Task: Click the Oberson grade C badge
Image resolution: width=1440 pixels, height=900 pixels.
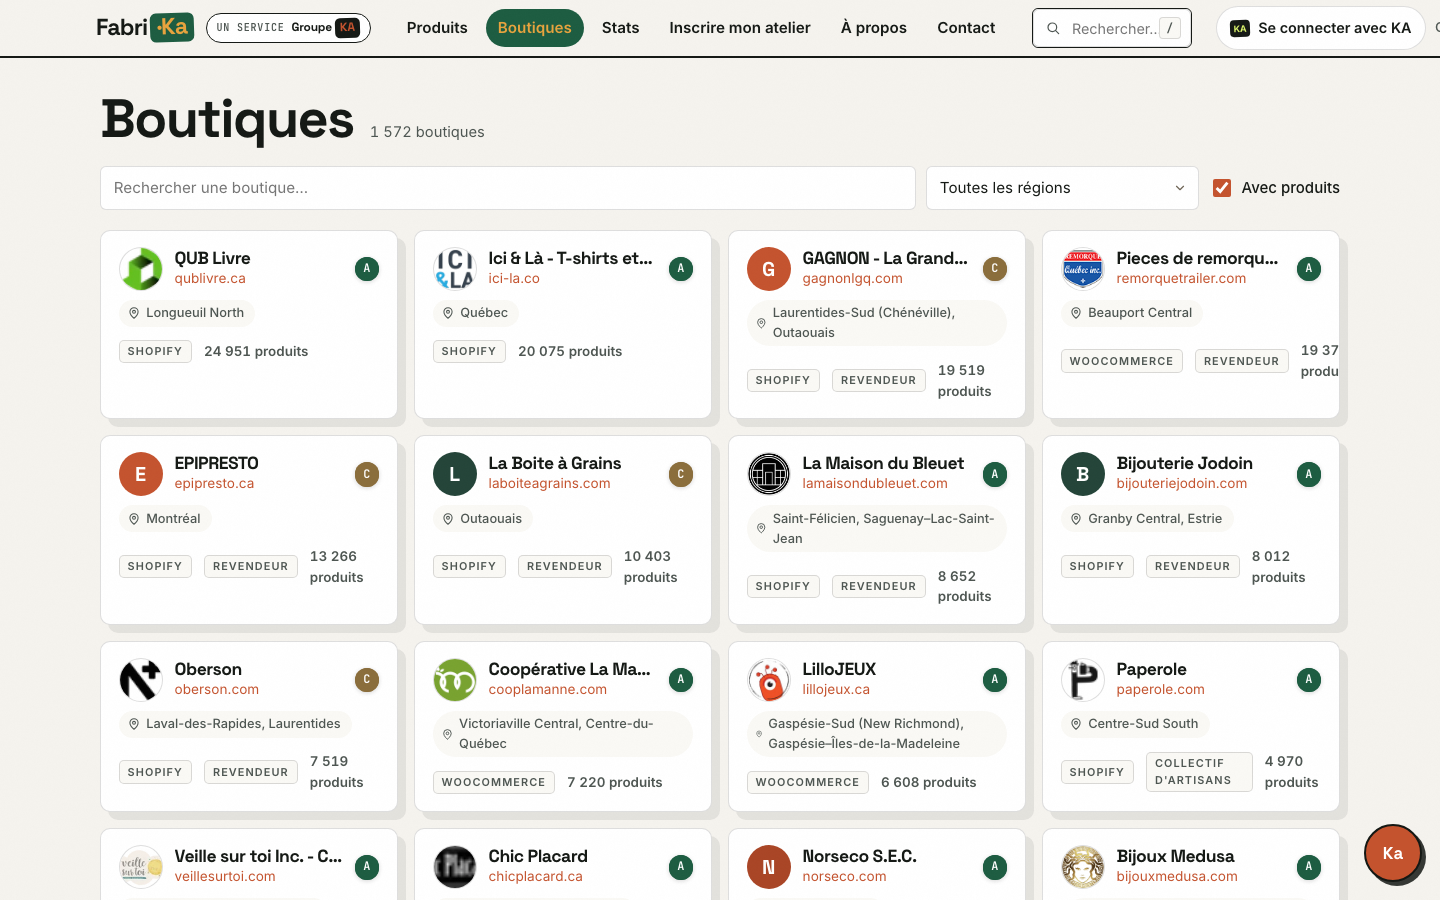Action: coord(367,680)
